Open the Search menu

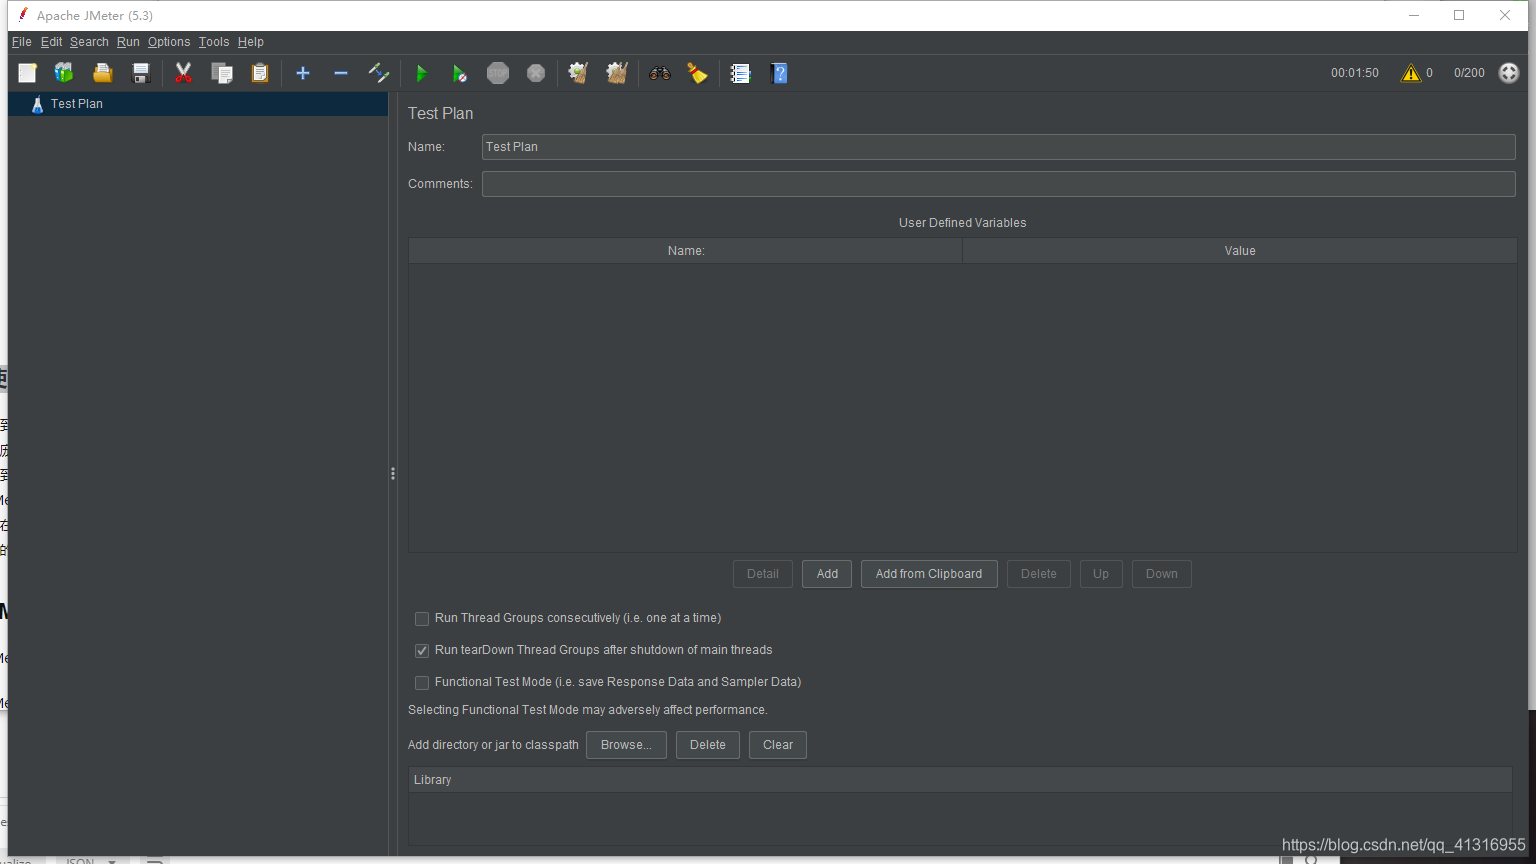pos(89,42)
